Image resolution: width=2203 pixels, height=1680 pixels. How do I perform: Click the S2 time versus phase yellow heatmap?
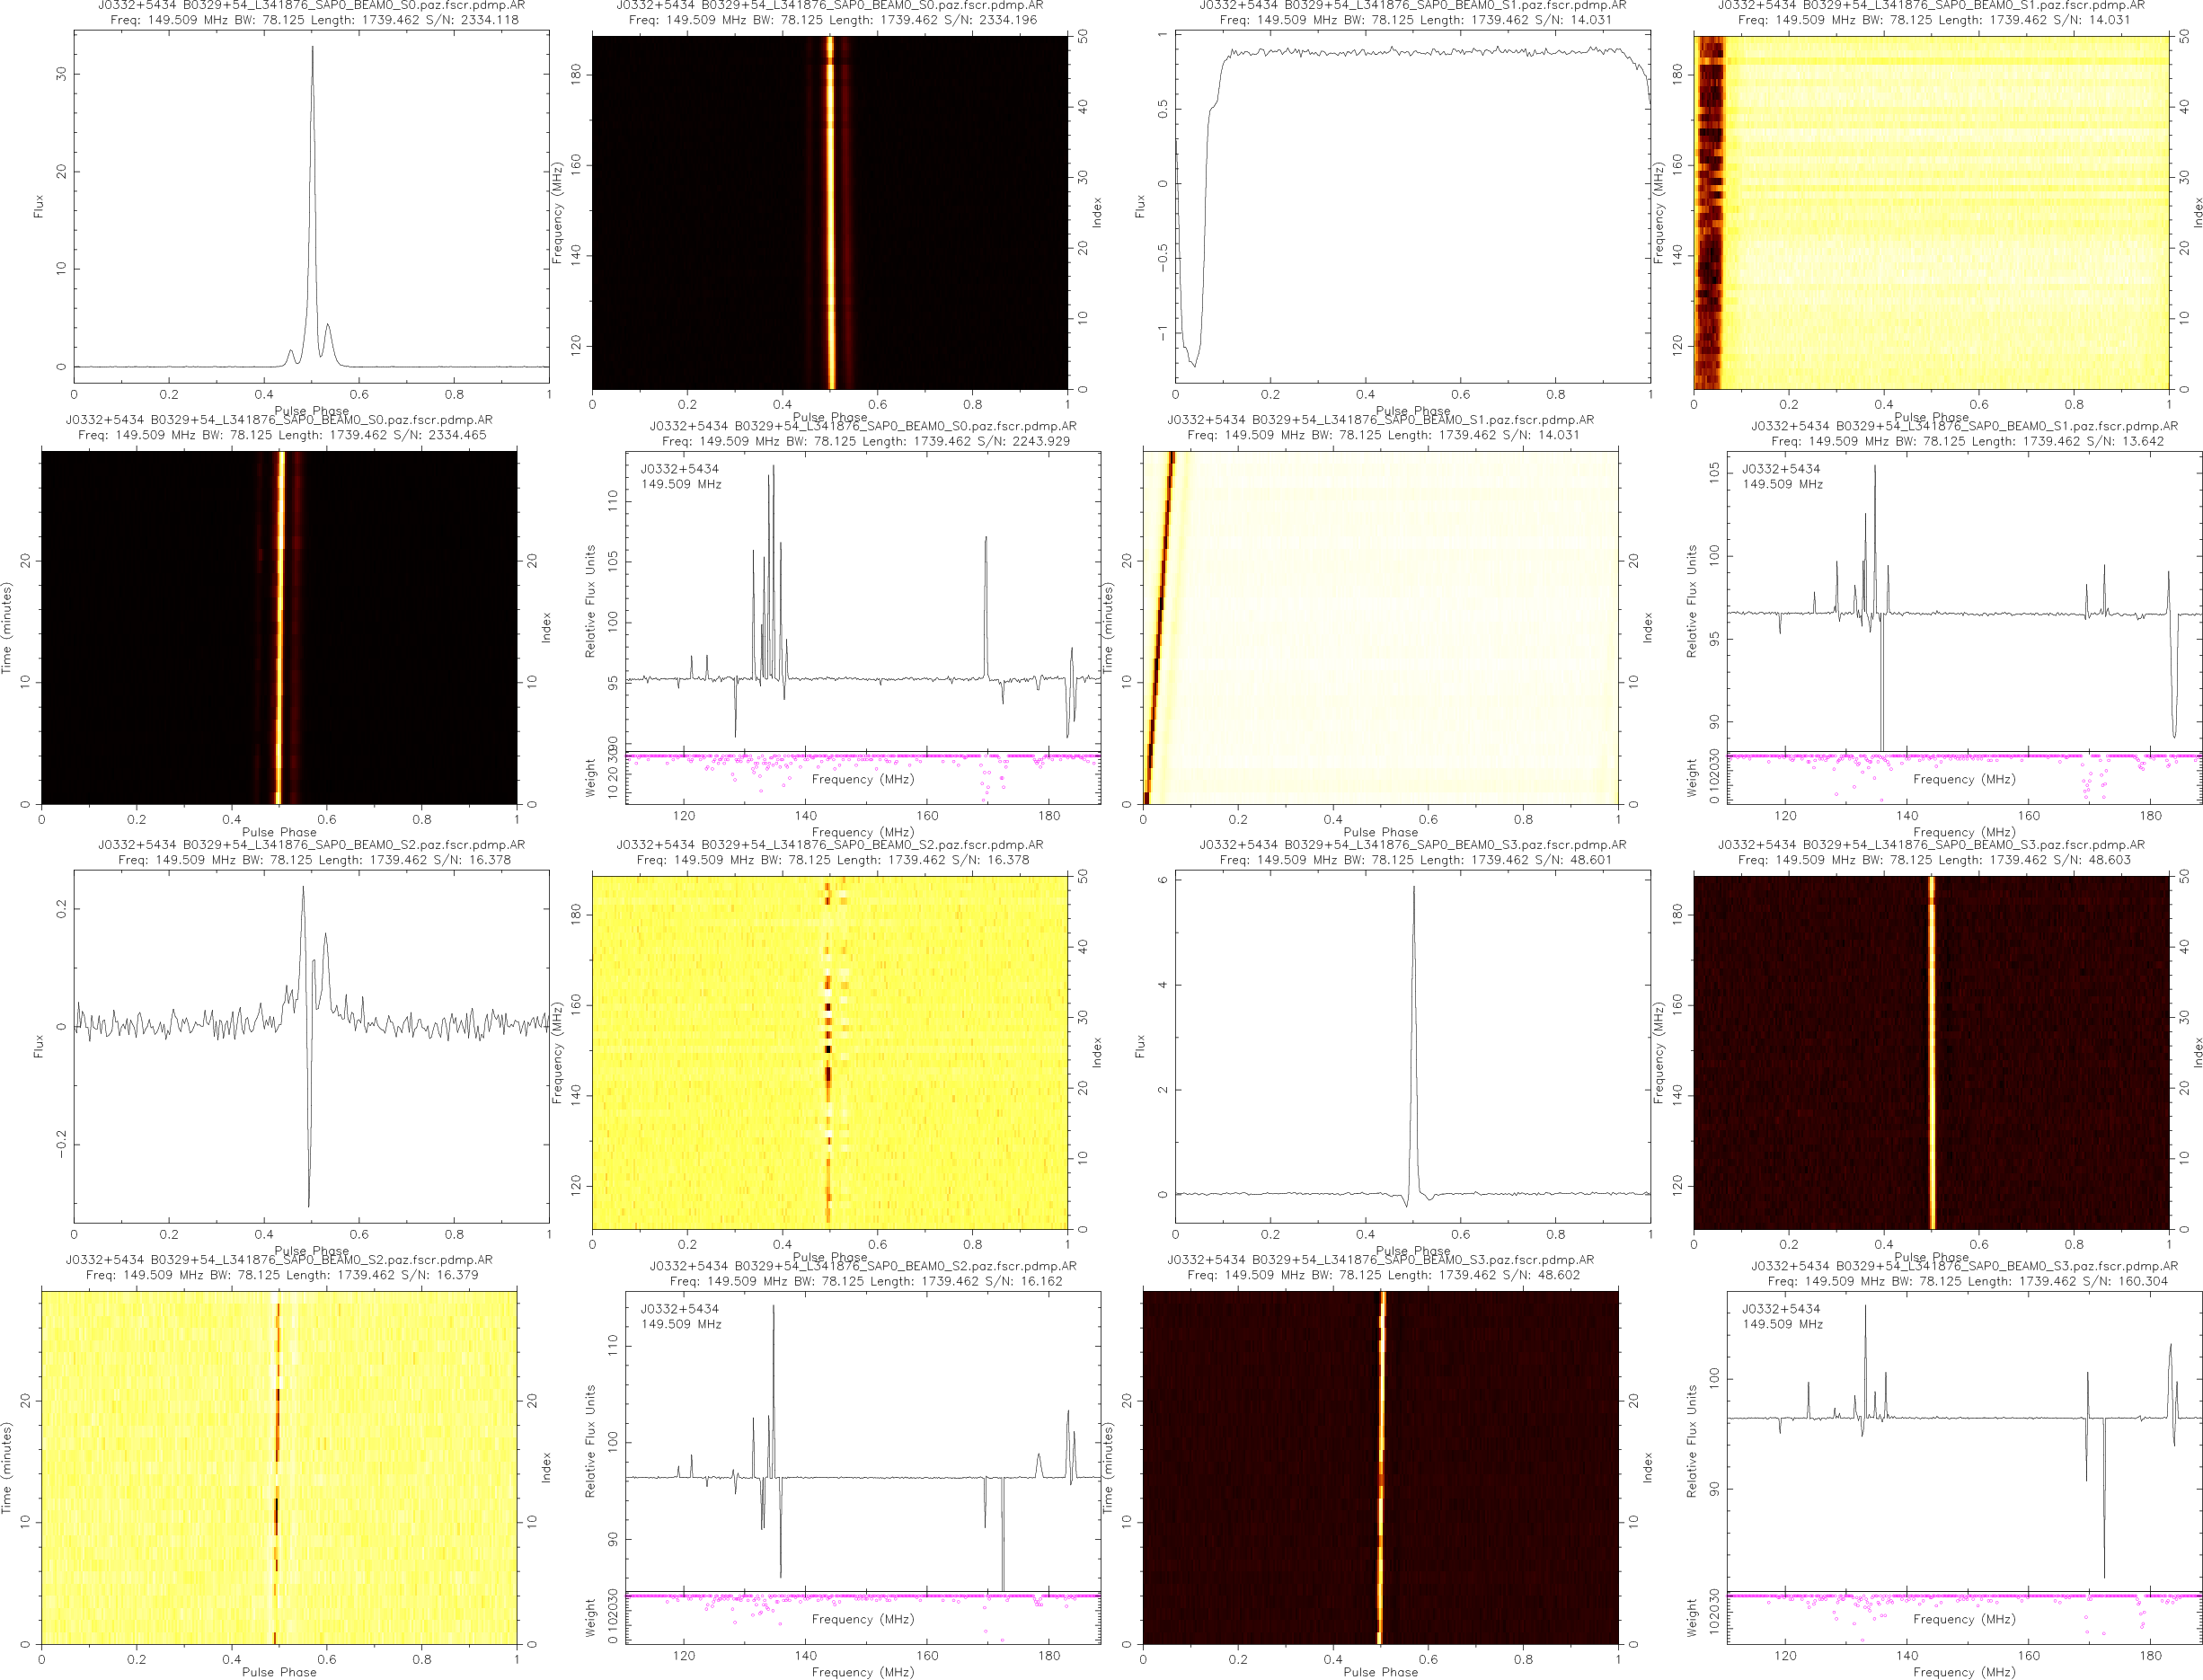pyautogui.click(x=279, y=1467)
